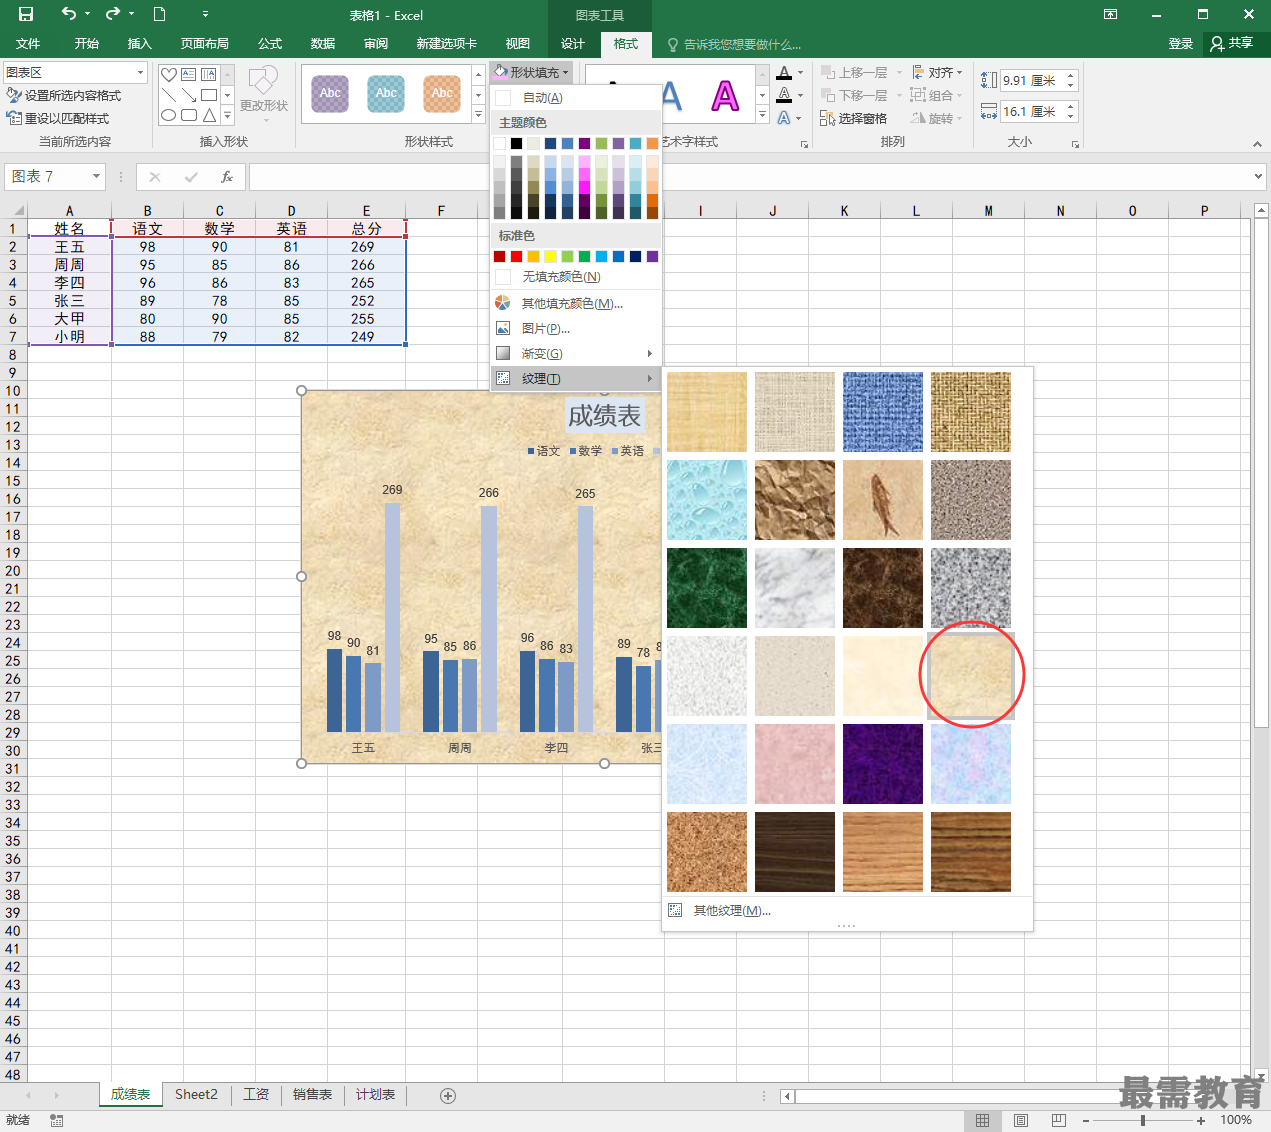
Task: Switch to Page Break Preview icon
Action: pos(1059,1120)
